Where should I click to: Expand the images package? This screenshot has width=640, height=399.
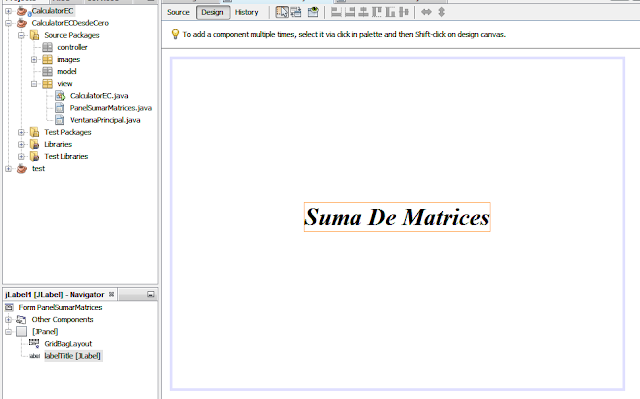(x=34, y=60)
